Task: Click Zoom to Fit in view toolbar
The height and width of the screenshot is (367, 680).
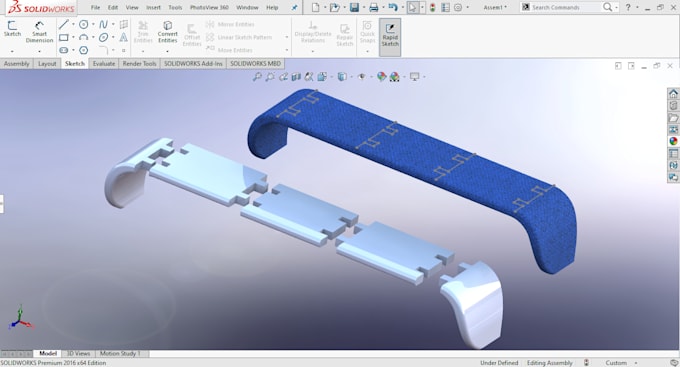Action: pyautogui.click(x=257, y=77)
